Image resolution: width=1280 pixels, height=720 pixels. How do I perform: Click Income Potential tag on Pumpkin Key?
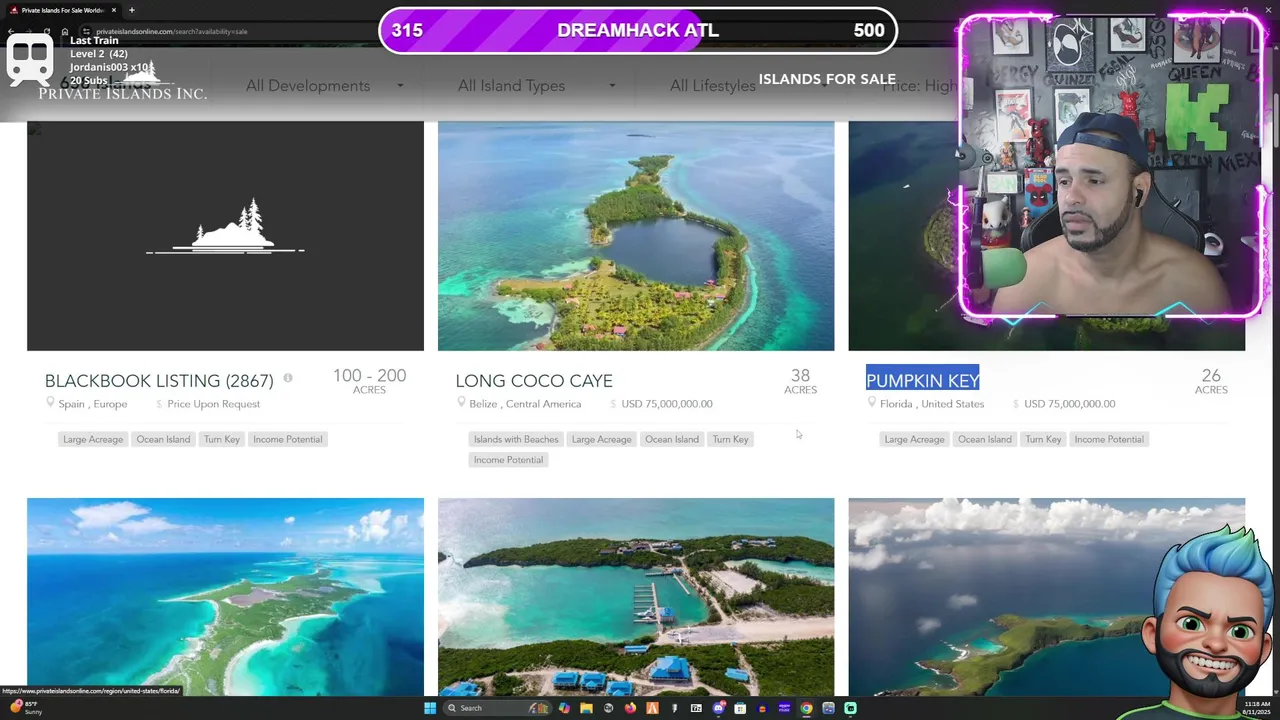click(1109, 439)
